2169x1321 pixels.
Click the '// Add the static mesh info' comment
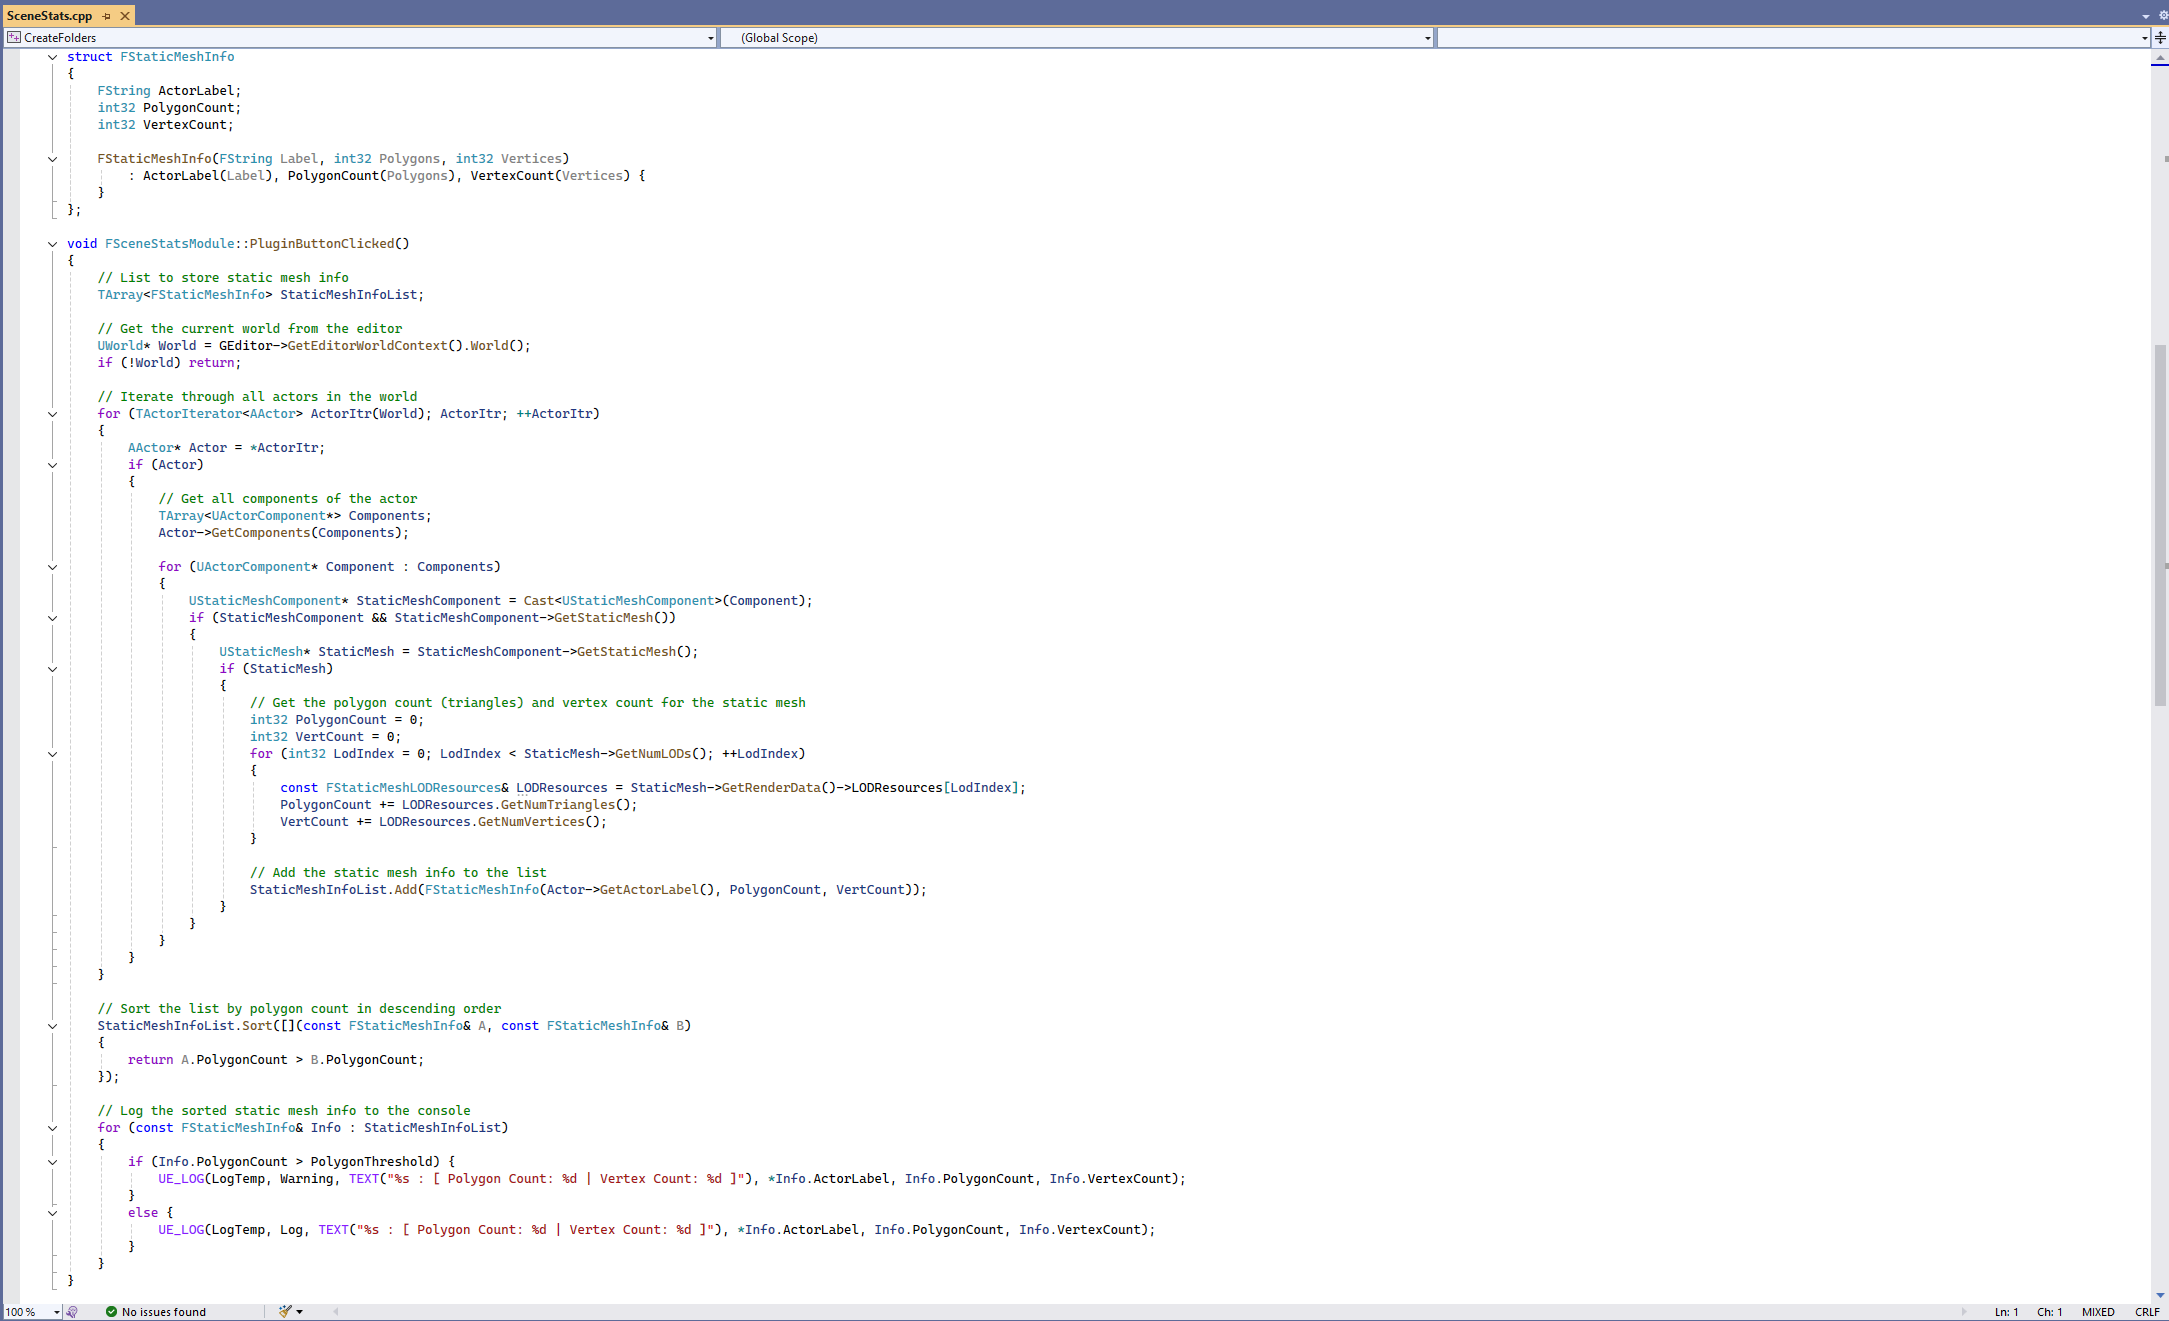click(x=398, y=873)
